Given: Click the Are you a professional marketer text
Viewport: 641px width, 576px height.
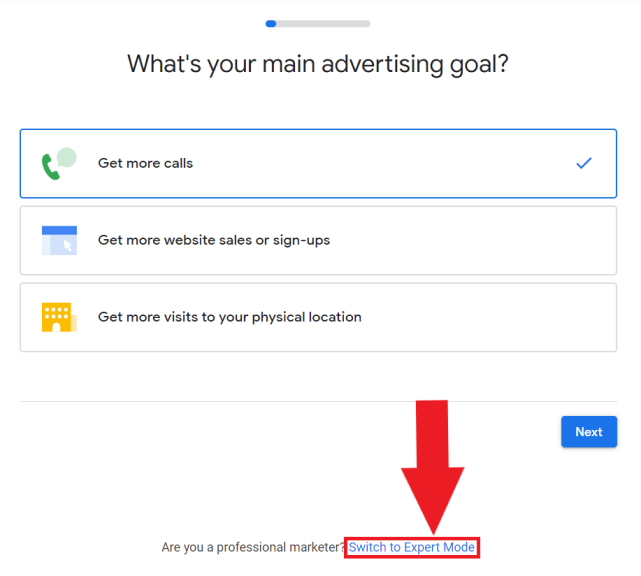Looking at the screenshot, I should [x=253, y=547].
